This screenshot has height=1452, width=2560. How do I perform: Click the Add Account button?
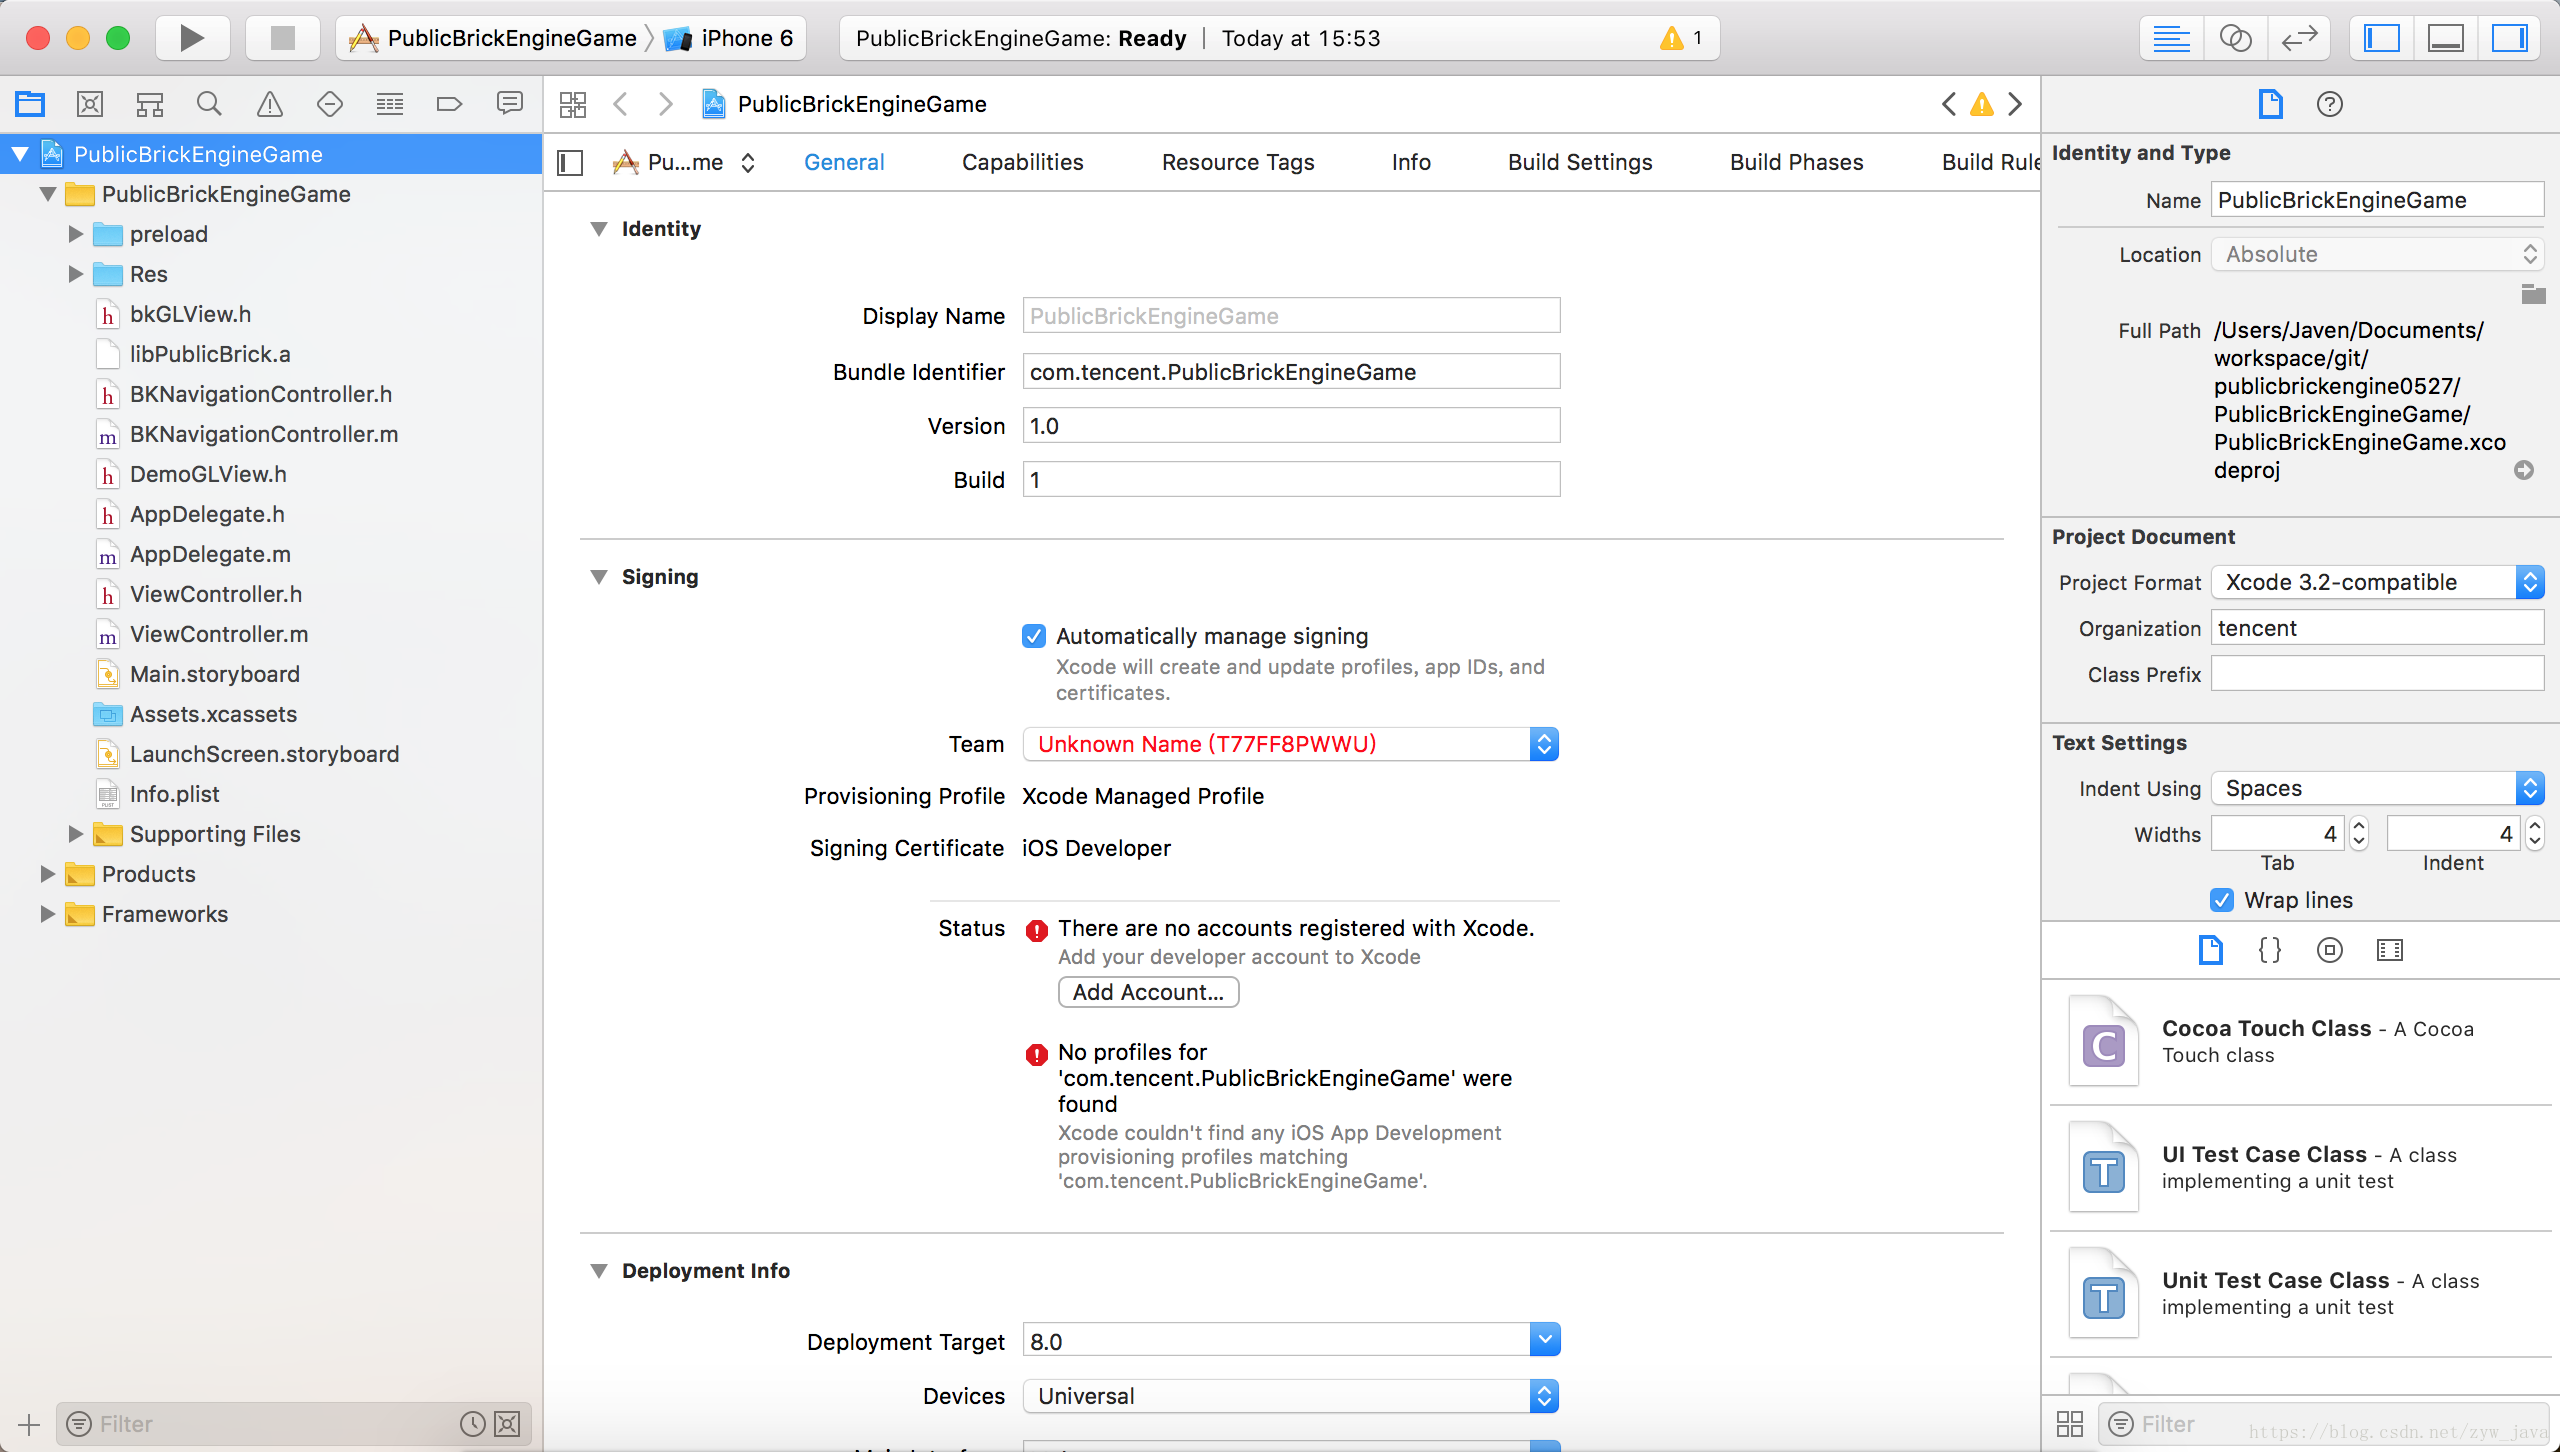point(1148,992)
